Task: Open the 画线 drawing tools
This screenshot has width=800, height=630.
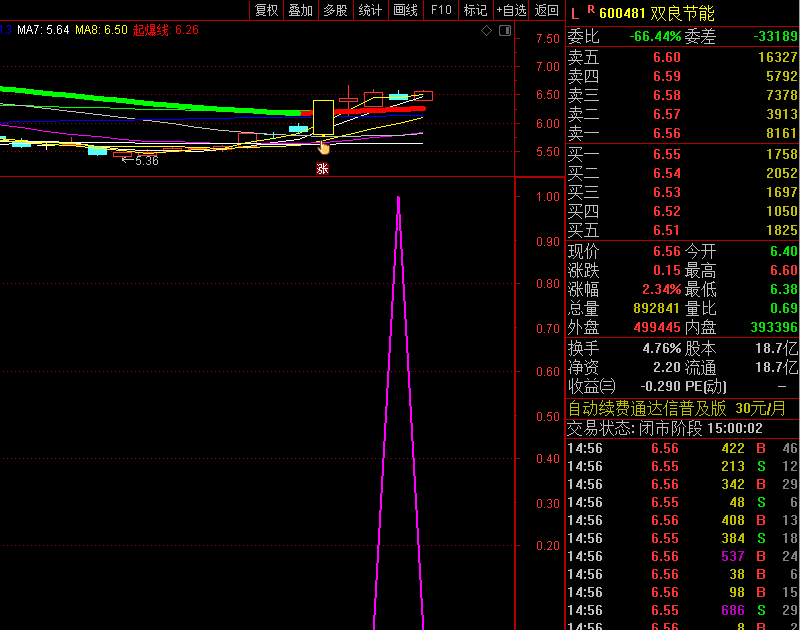Action: pos(405,10)
